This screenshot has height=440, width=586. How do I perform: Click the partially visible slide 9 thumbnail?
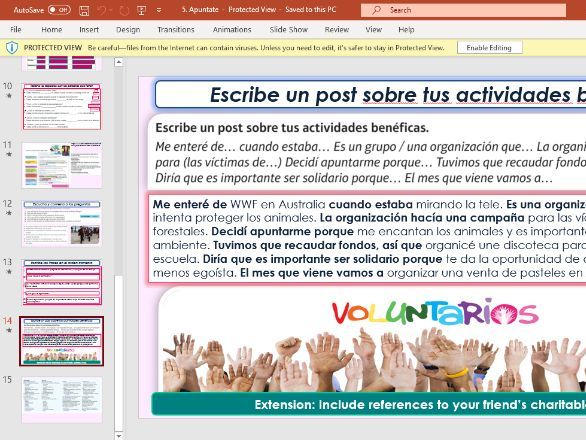point(62,63)
